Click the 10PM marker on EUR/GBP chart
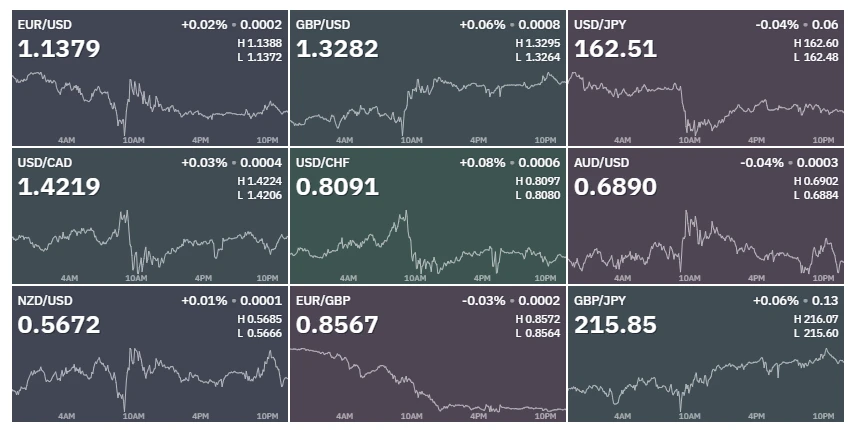This screenshot has width=851, height=430. [545, 416]
